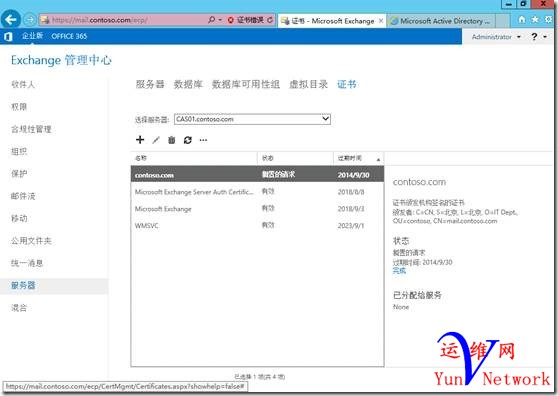The width and height of the screenshot is (558, 396).
Task: Refresh the page from address bar
Action: (270, 20)
